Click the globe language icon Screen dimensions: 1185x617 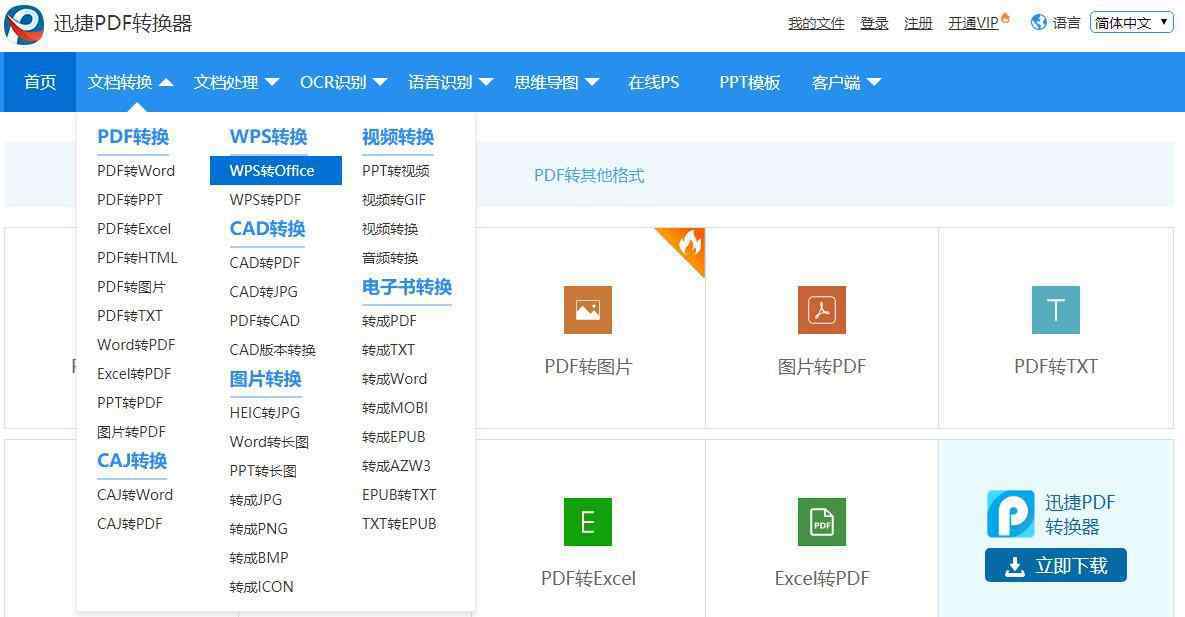1039,23
